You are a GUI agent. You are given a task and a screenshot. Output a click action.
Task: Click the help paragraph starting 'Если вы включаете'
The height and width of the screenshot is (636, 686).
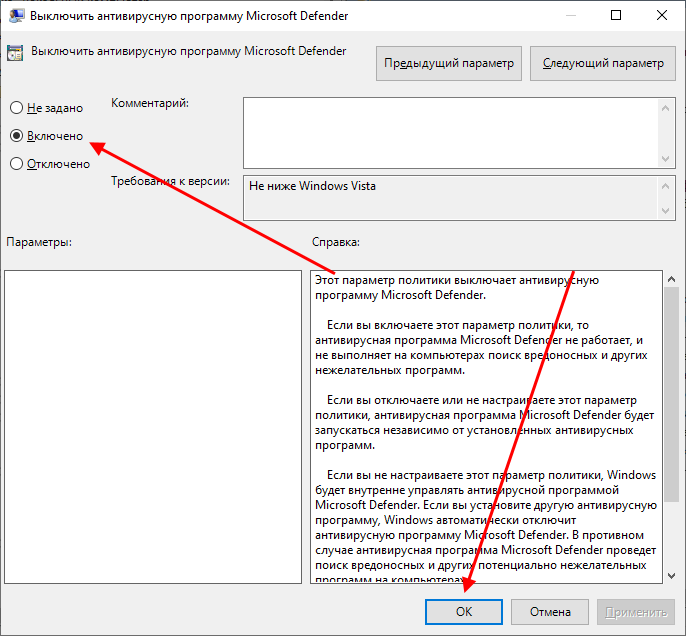click(x=481, y=348)
